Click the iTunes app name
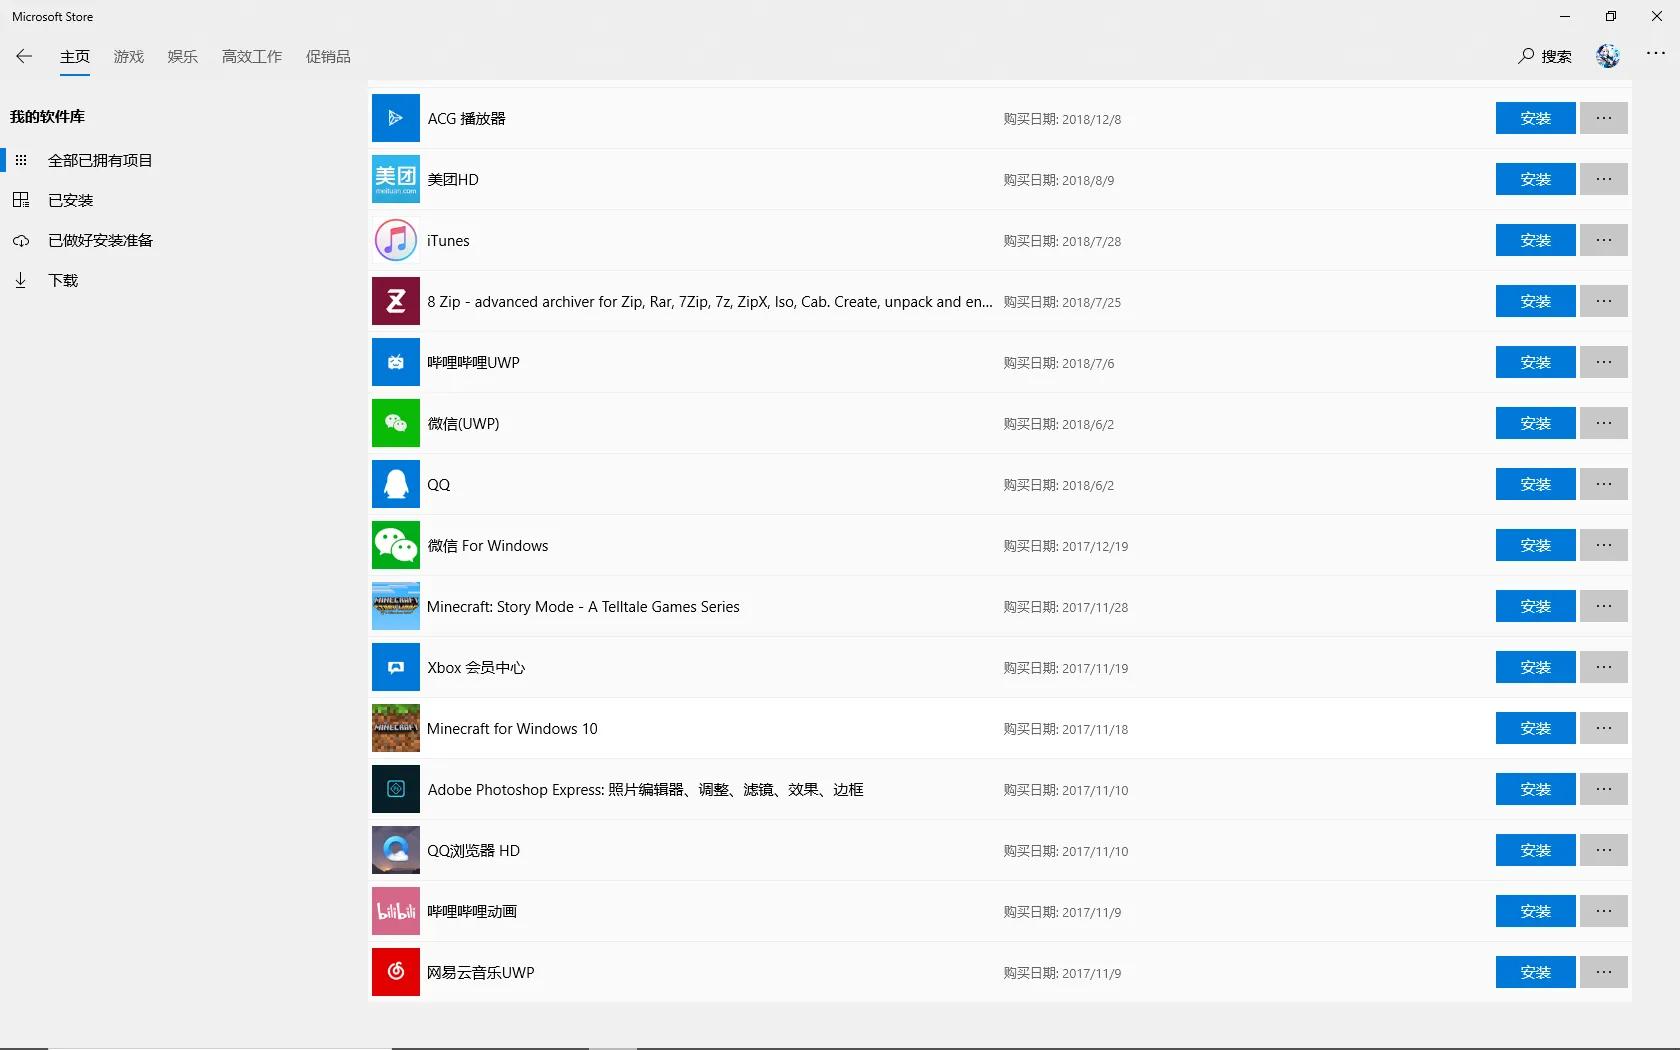Viewport: 1680px width, 1050px height. coord(448,241)
